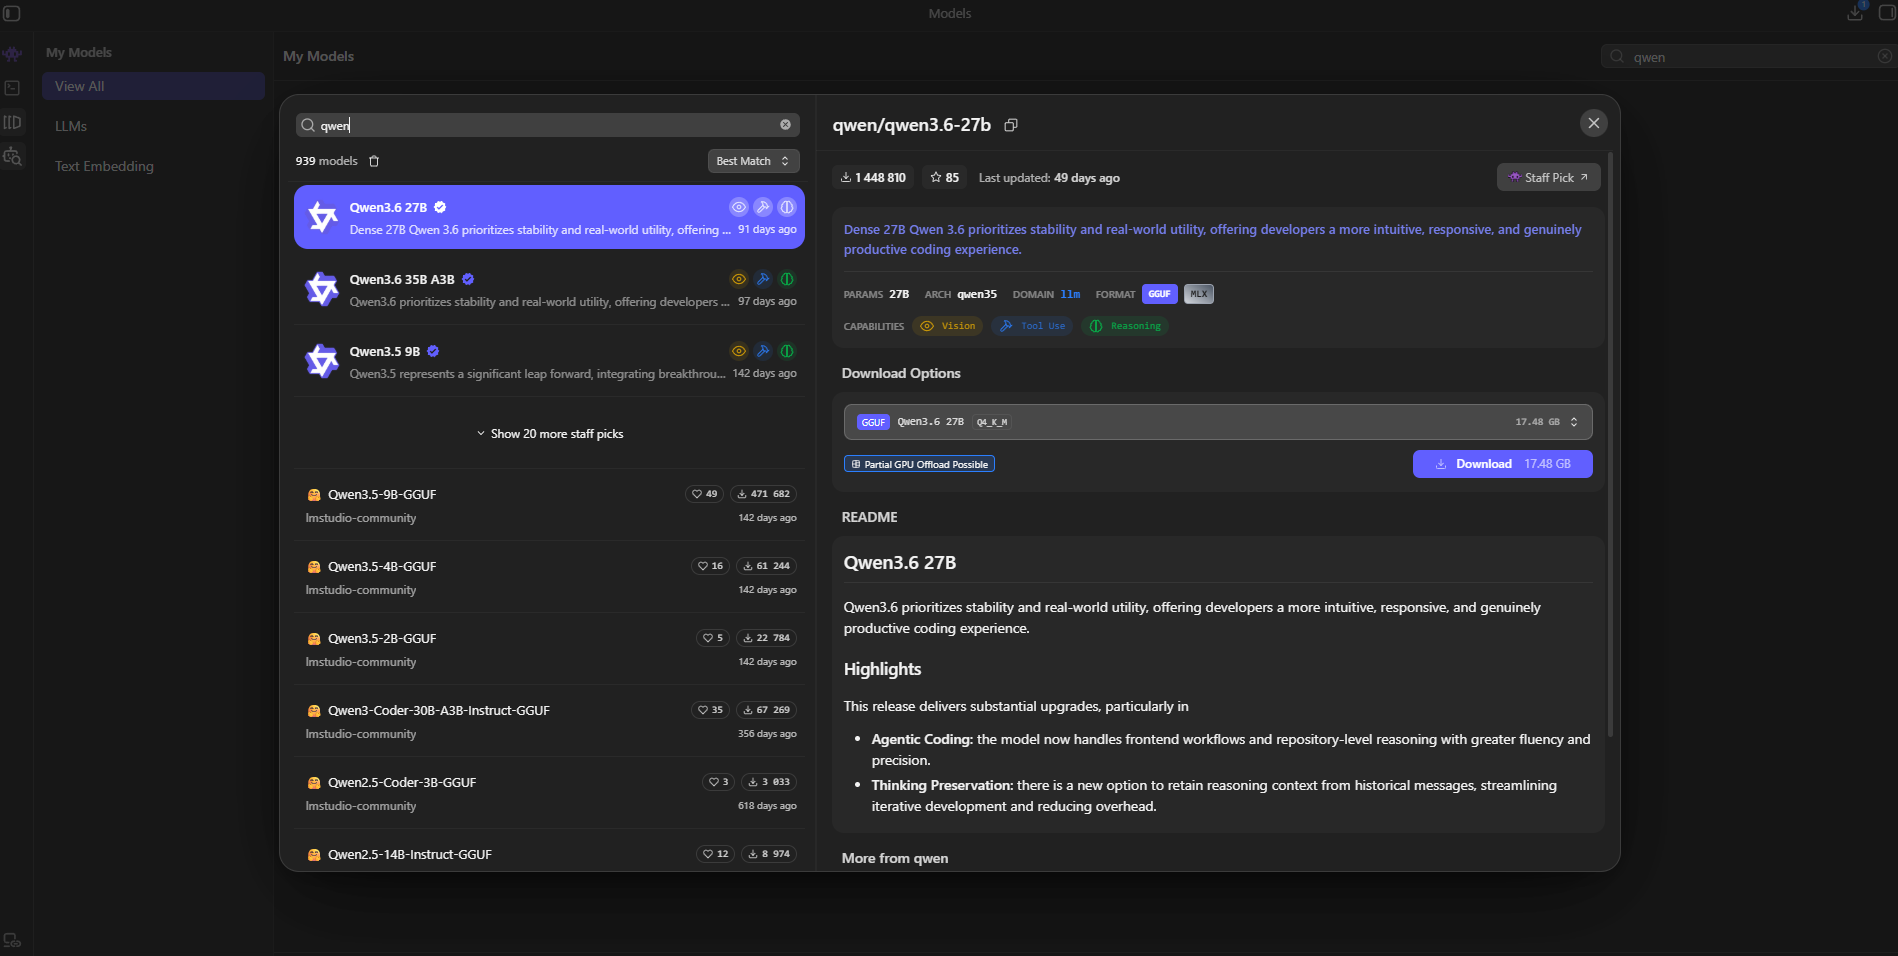Screen dimensions: 1898x956
Task: Click the star count showing 85
Action: pos(944,178)
